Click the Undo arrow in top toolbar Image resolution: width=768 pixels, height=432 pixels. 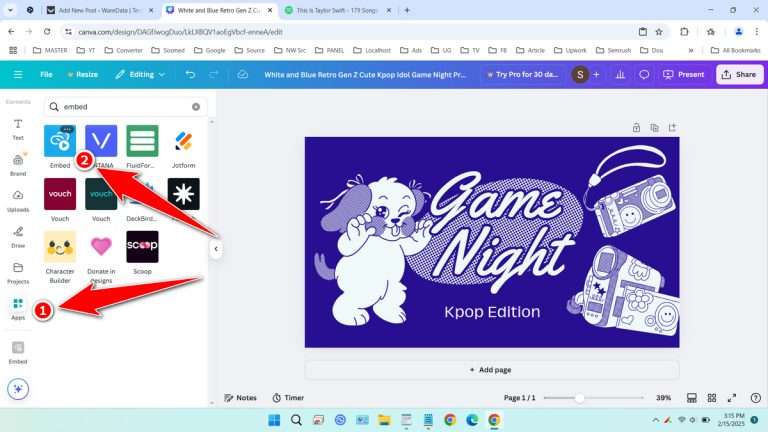pyautogui.click(x=191, y=74)
